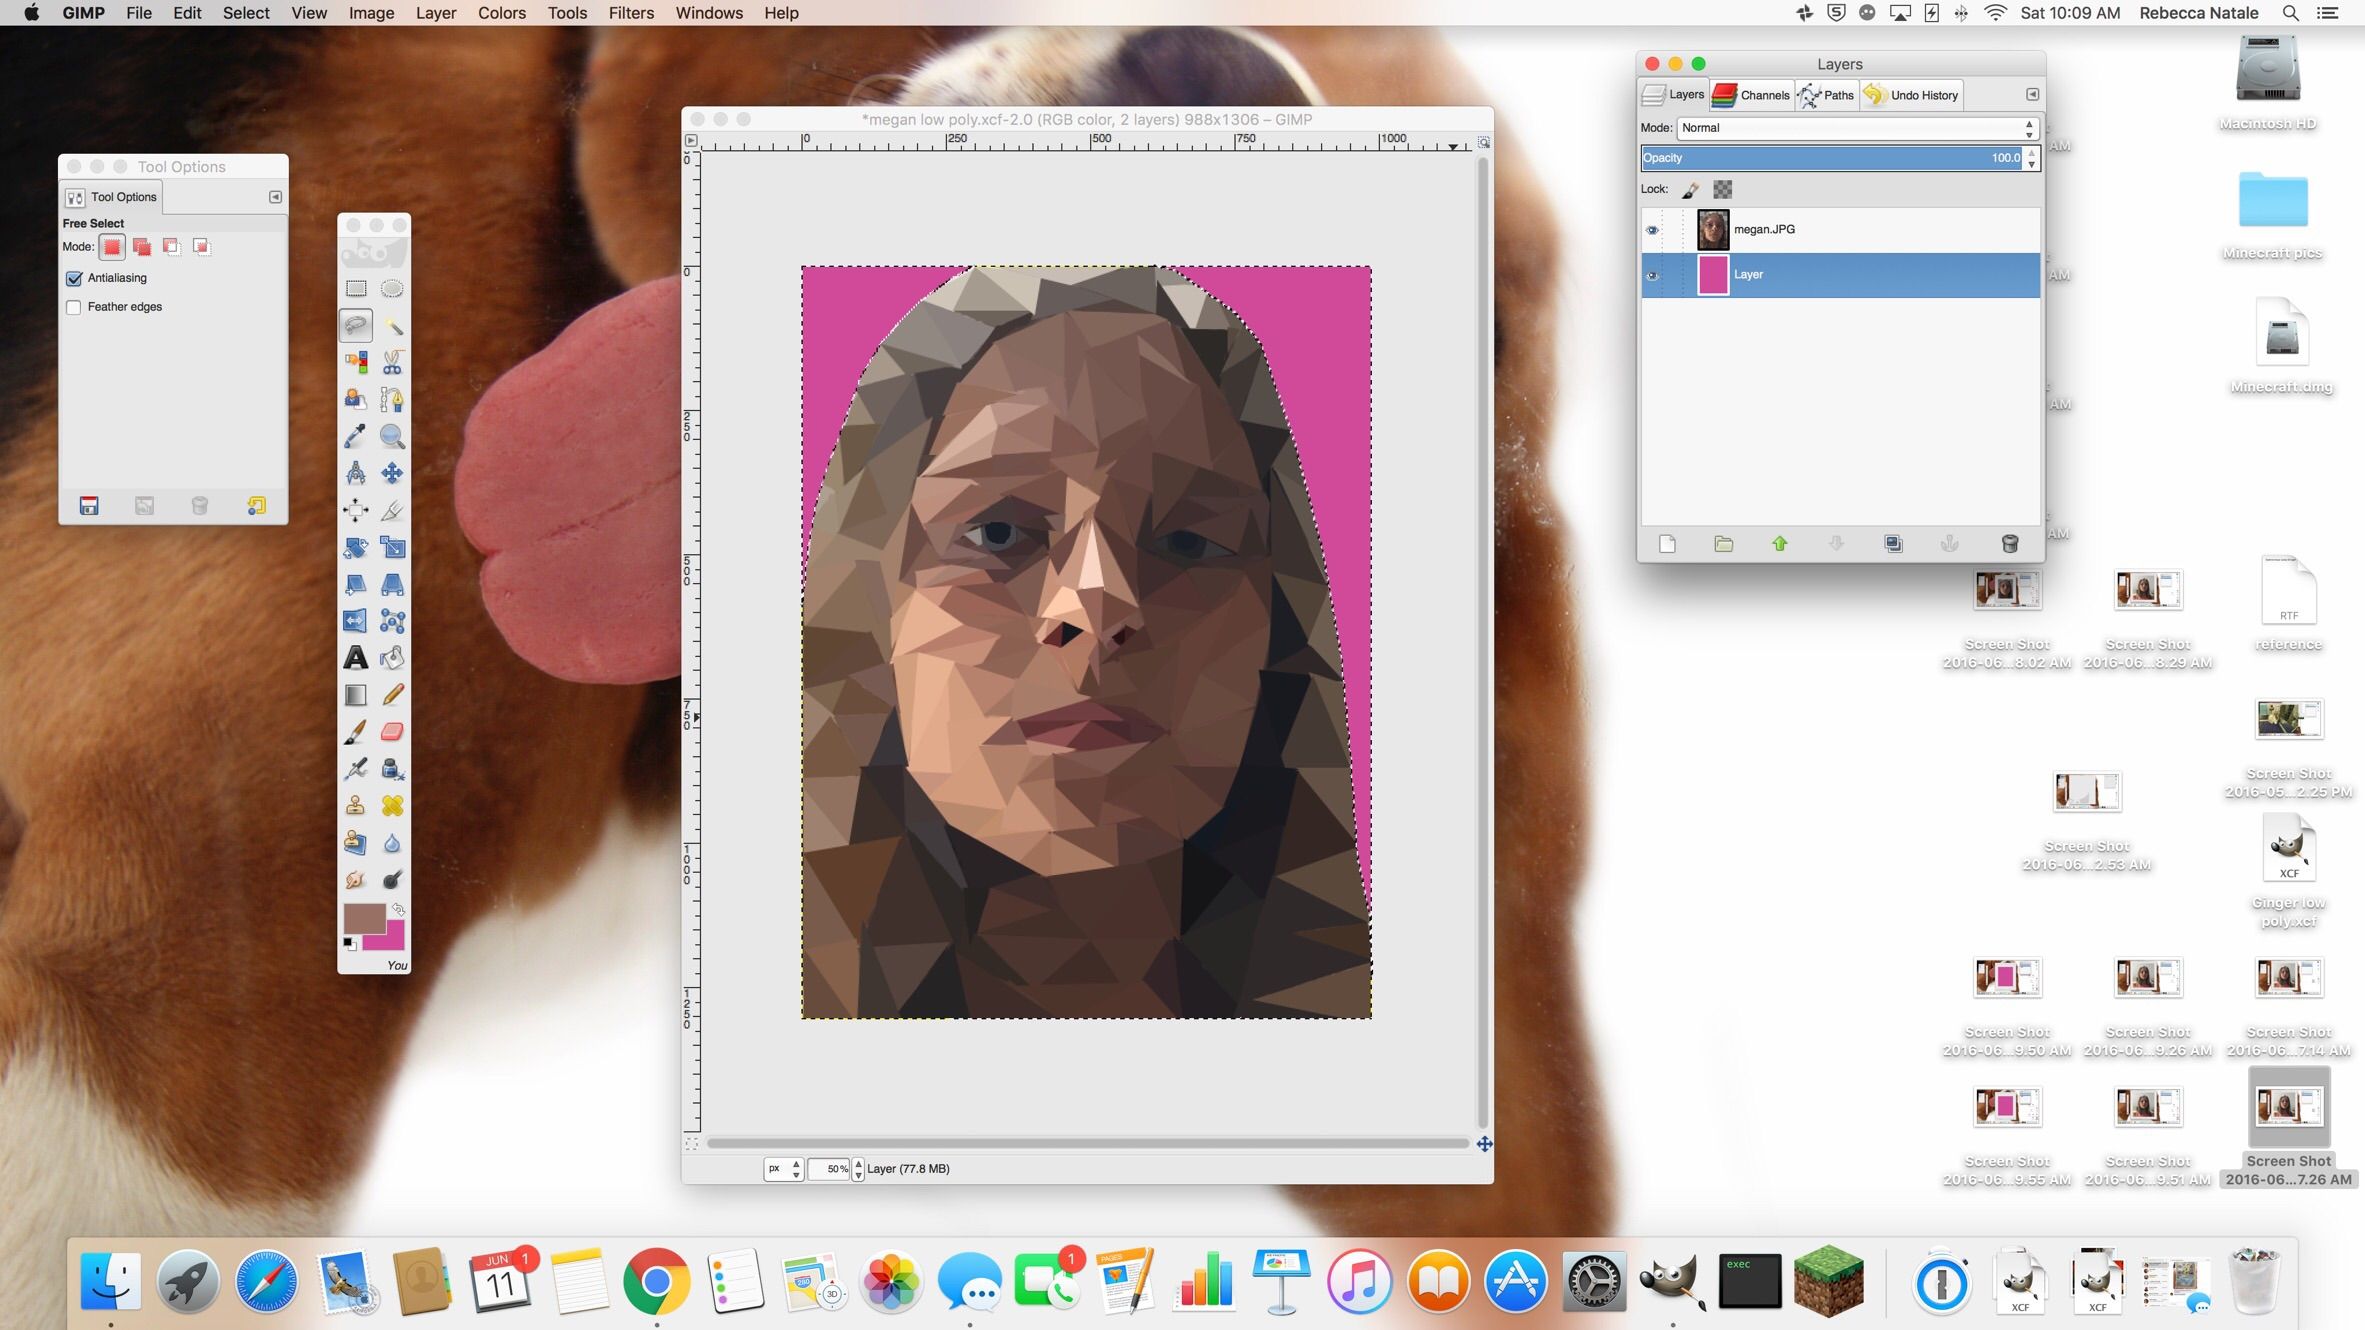Create a new layer in the Layers dialog
This screenshot has height=1330, width=2365.
click(x=1668, y=544)
